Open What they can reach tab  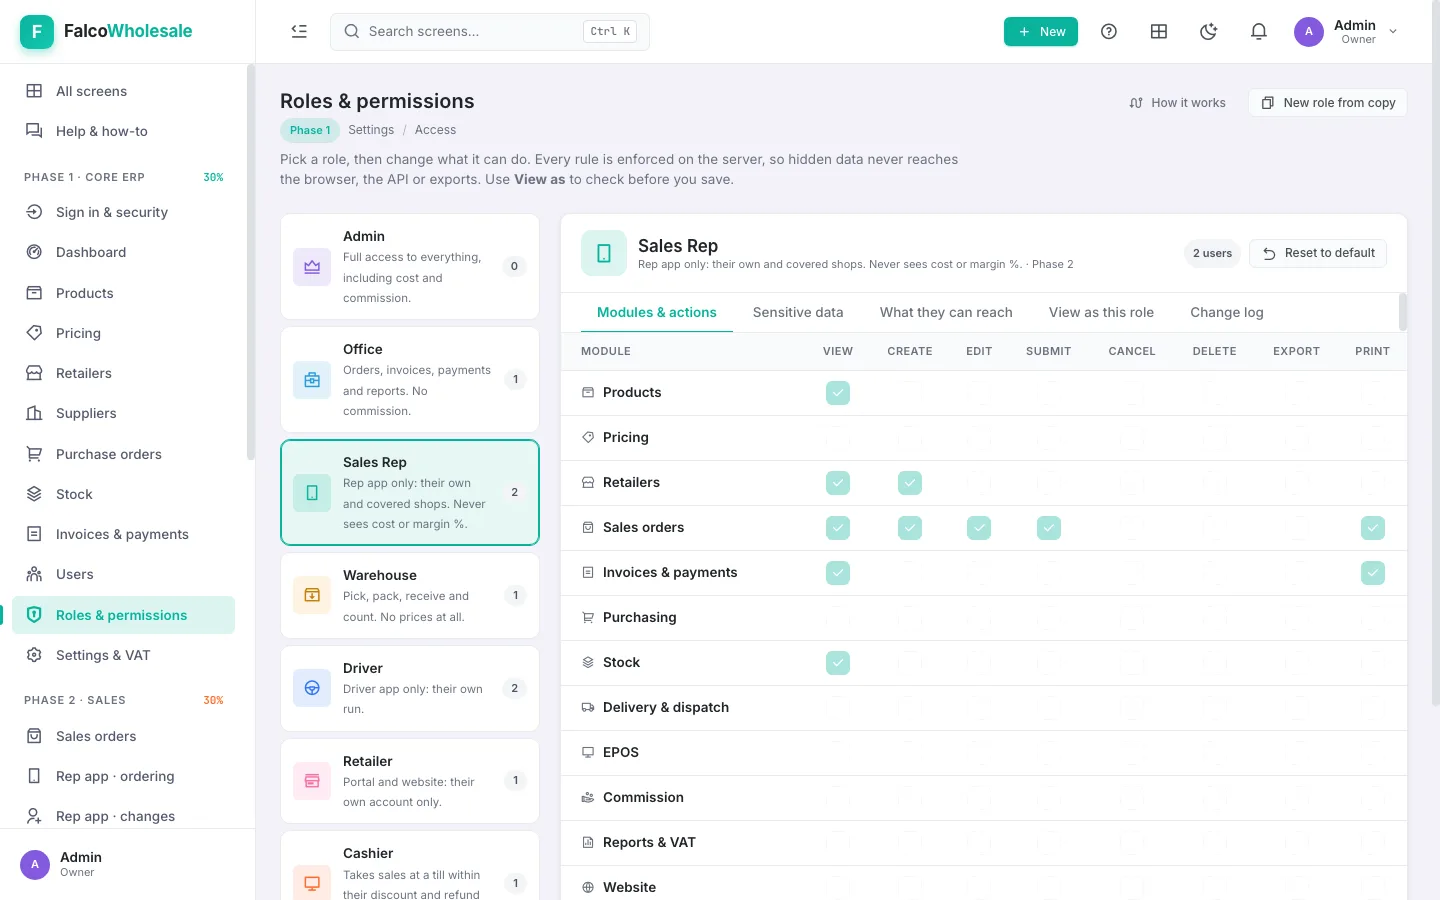click(x=946, y=312)
